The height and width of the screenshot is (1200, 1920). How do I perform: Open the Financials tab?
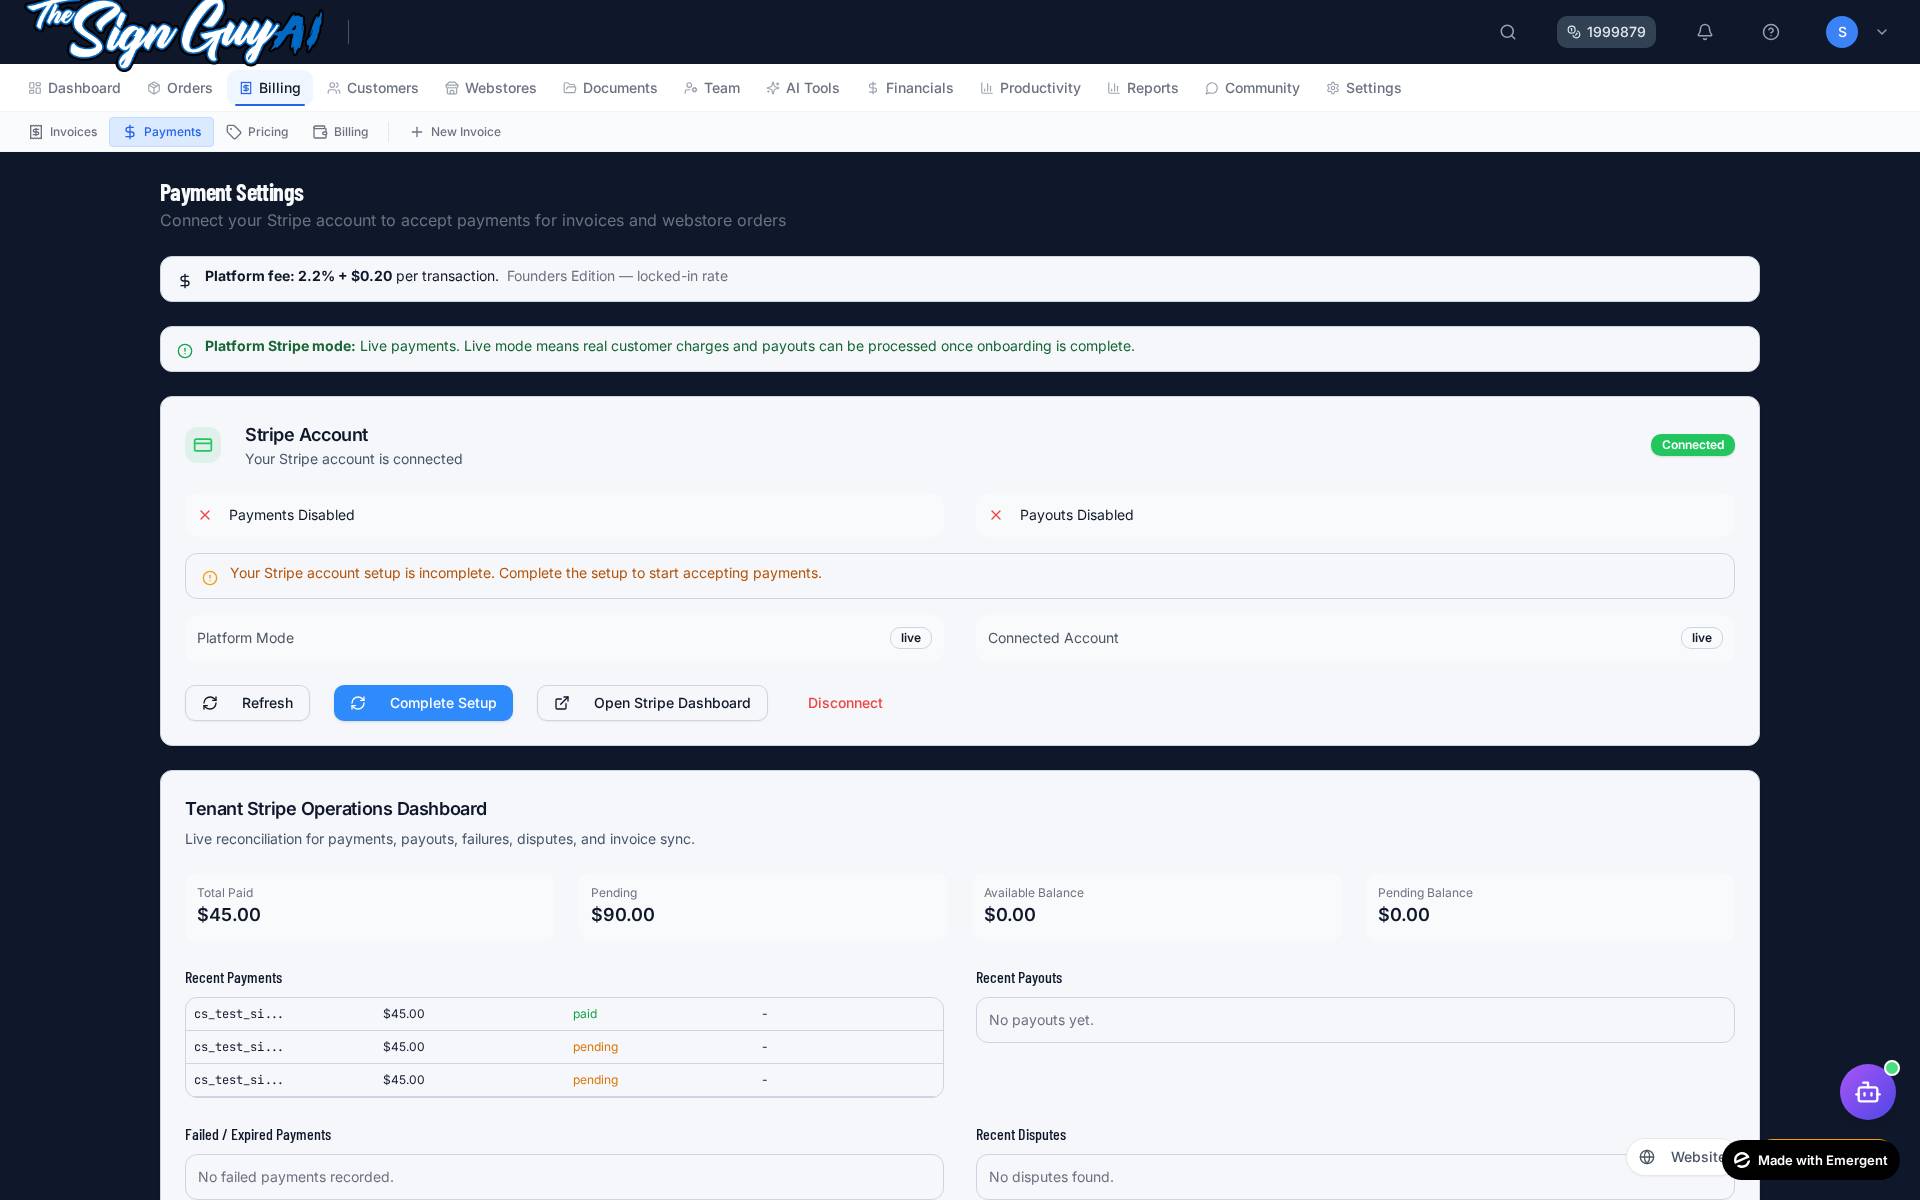point(910,88)
